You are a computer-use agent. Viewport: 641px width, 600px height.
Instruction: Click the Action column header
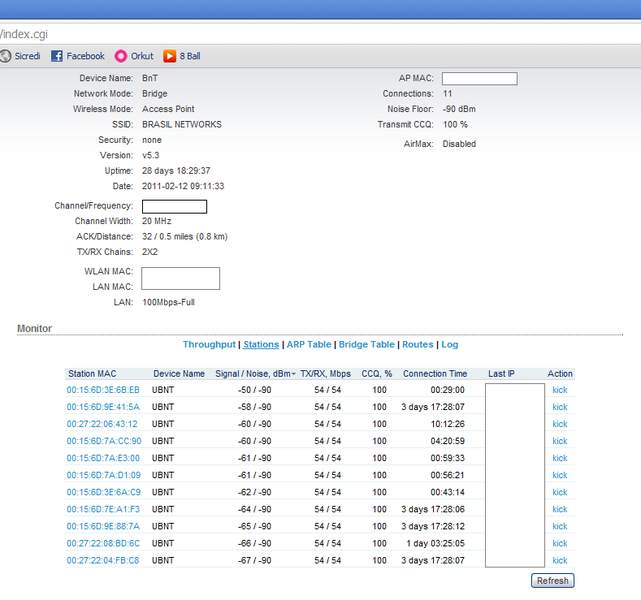coord(560,374)
